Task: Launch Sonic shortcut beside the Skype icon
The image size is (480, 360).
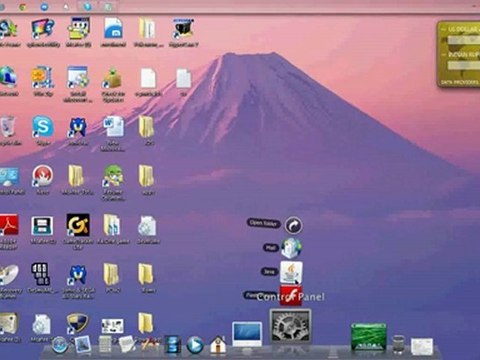Action: (x=78, y=127)
